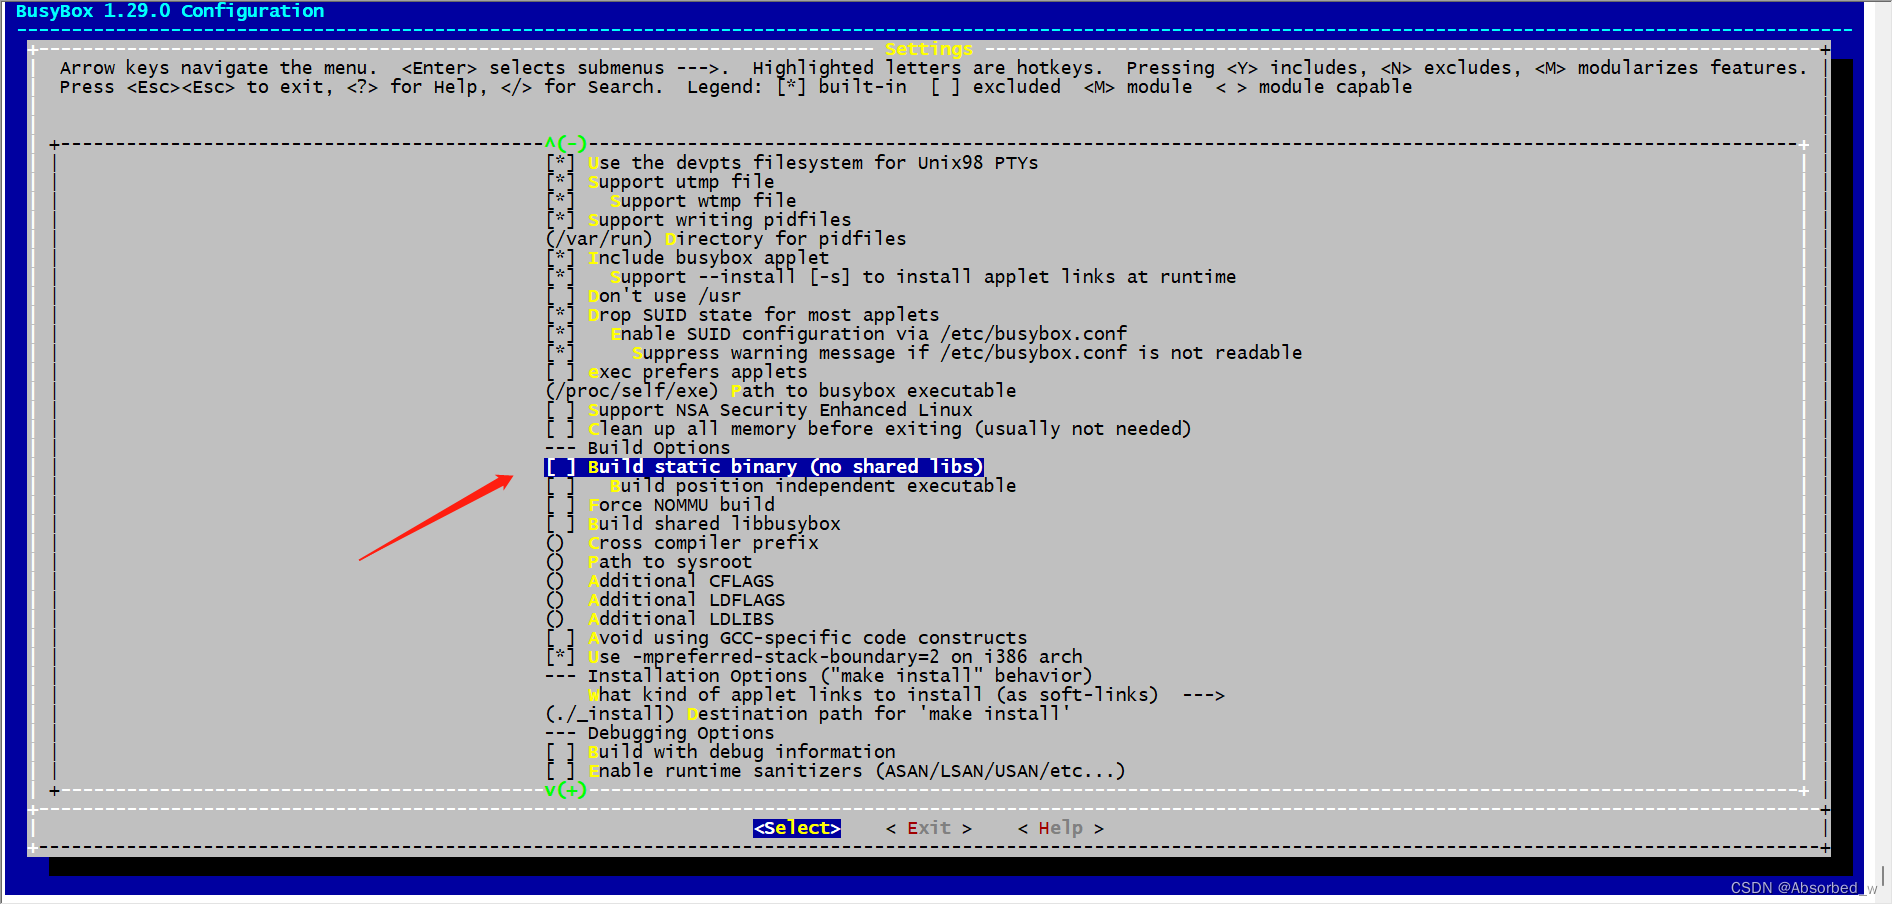
Task: Open 'What kind of applet links' submenu
Action: pyautogui.click(x=906, y=695)
